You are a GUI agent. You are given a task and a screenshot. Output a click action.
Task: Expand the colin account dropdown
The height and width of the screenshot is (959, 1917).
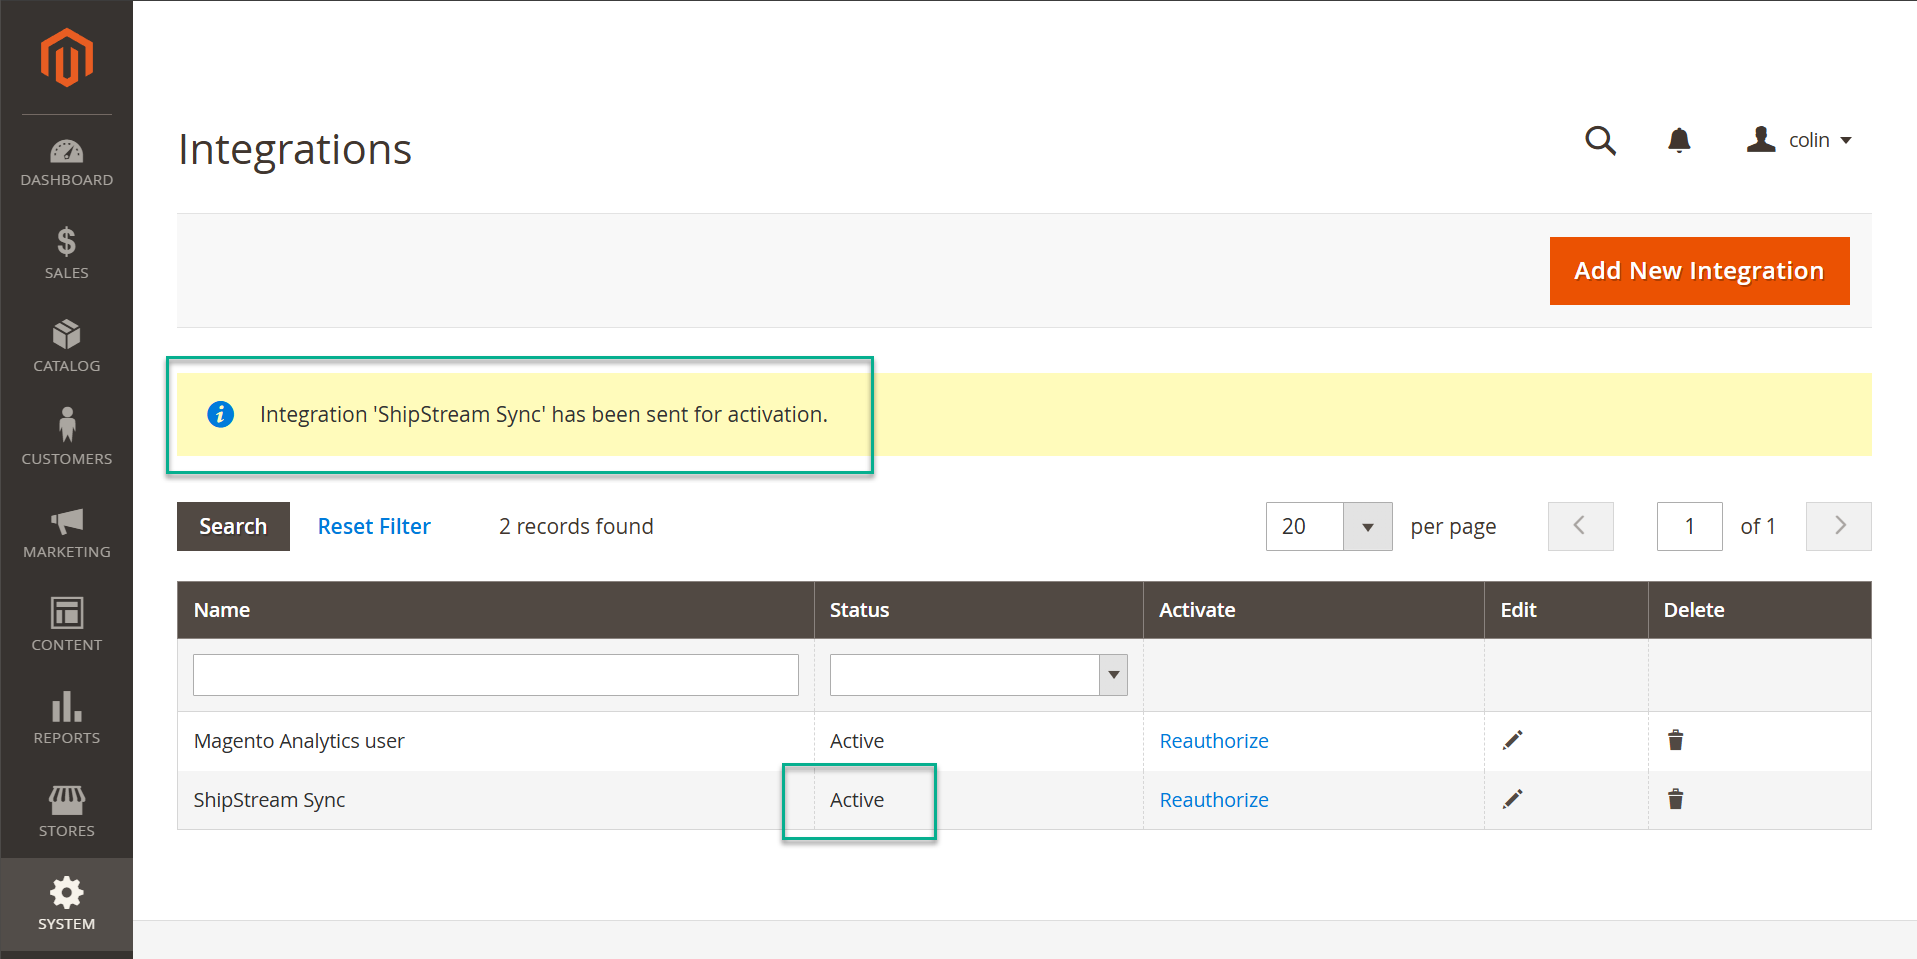pos(1800,141)
